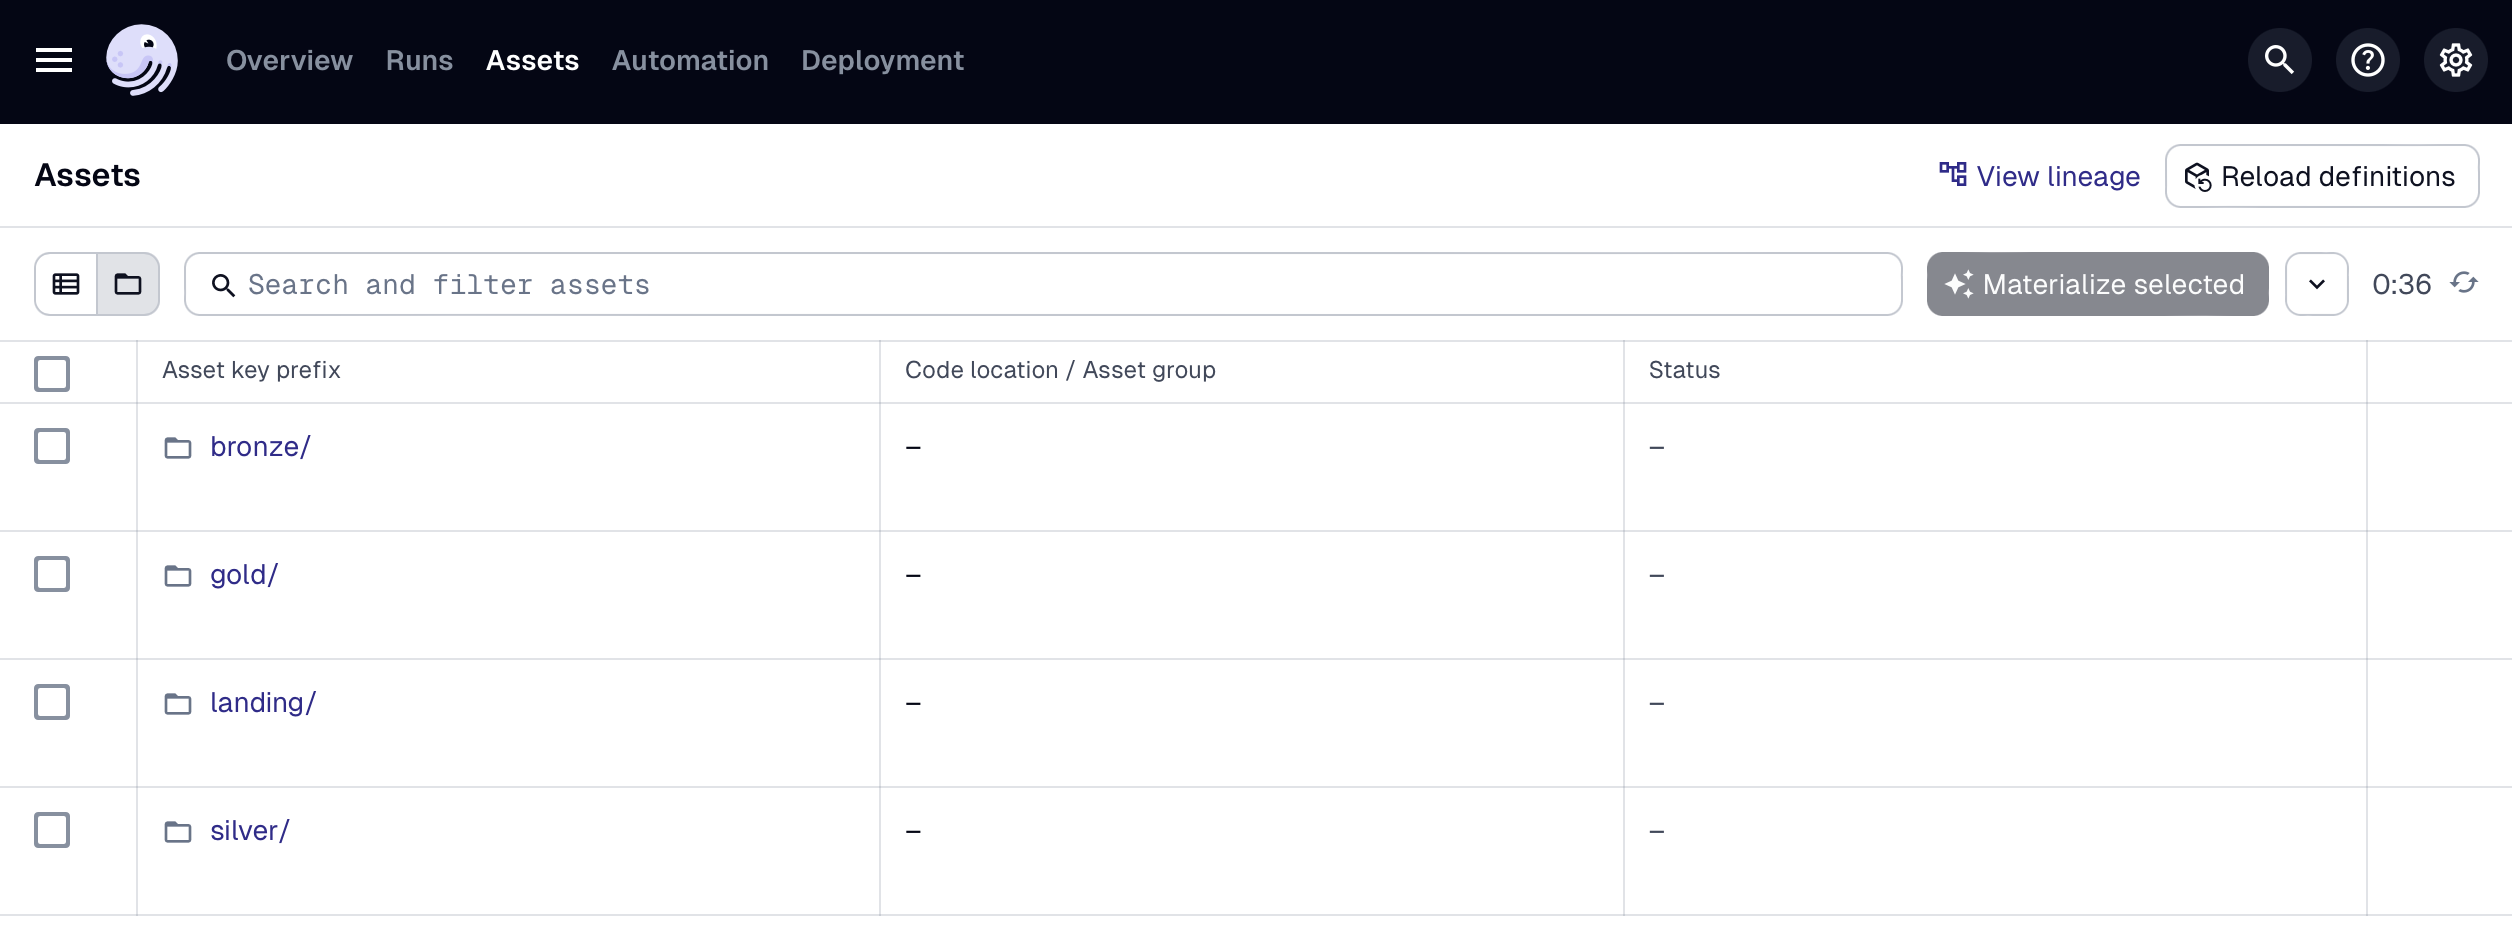Click the View lineage link
2512x948 pixels.
(x=2038, y=176)
